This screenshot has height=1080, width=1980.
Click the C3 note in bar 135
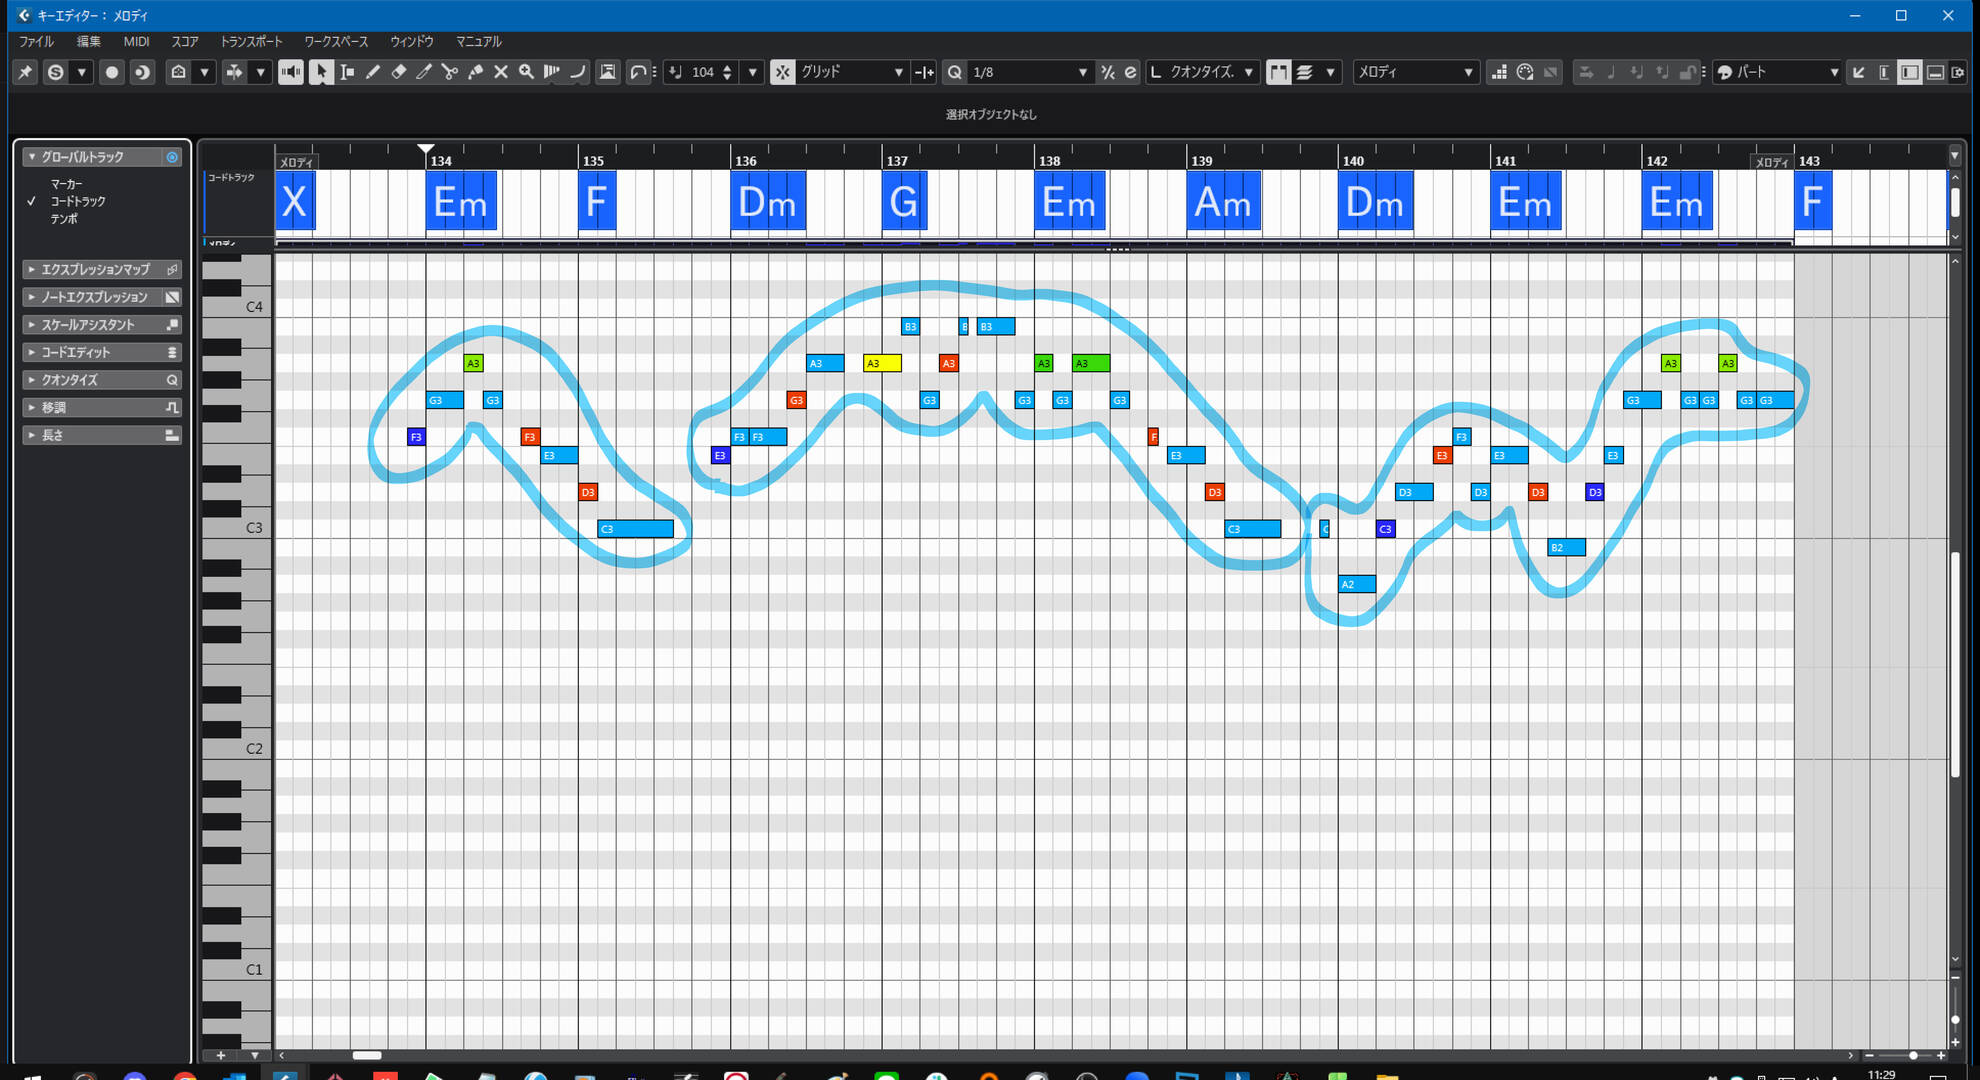point(635,529)
